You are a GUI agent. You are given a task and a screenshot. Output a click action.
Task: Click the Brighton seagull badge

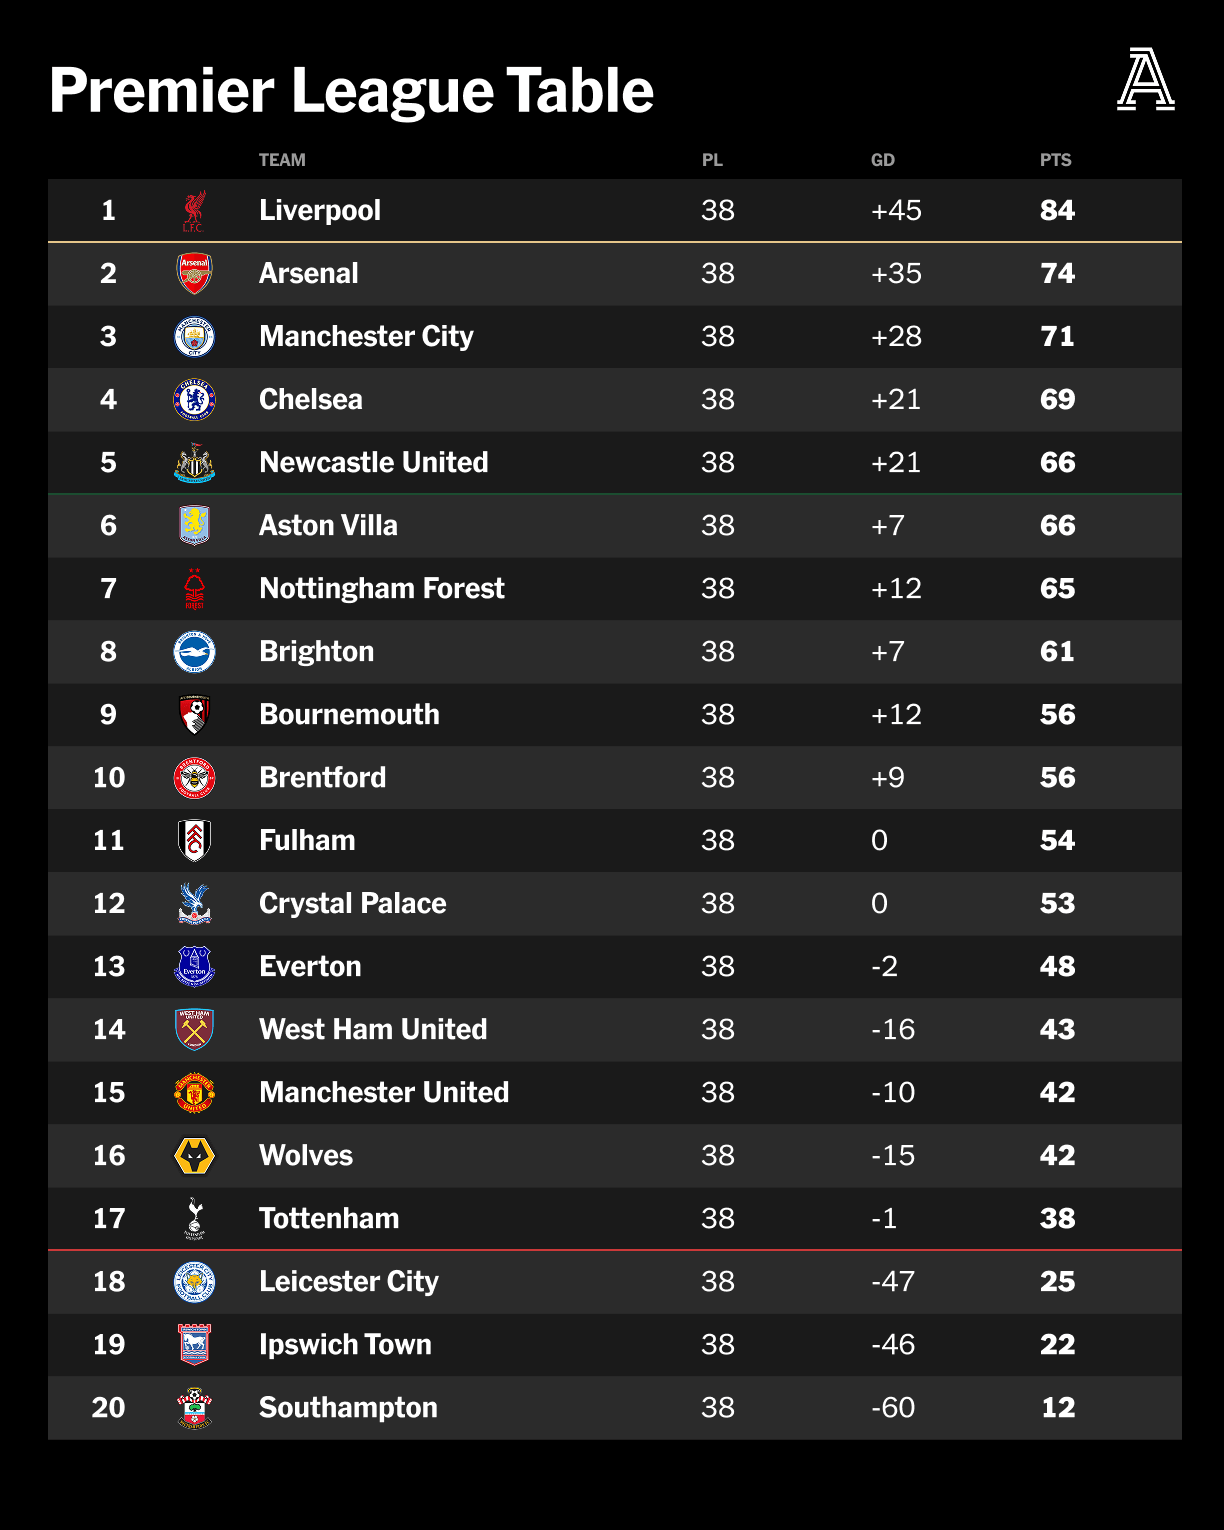195,652
